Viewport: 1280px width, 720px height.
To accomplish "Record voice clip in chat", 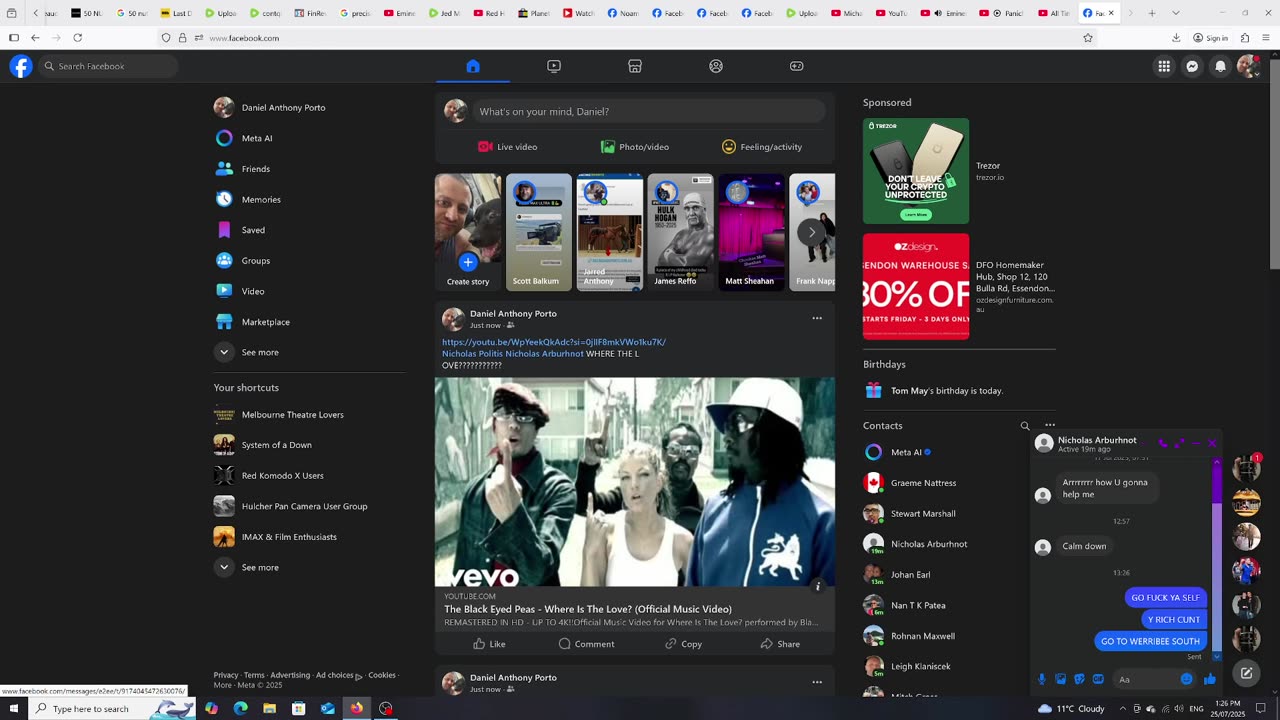I will click(x=1041, y=679).
